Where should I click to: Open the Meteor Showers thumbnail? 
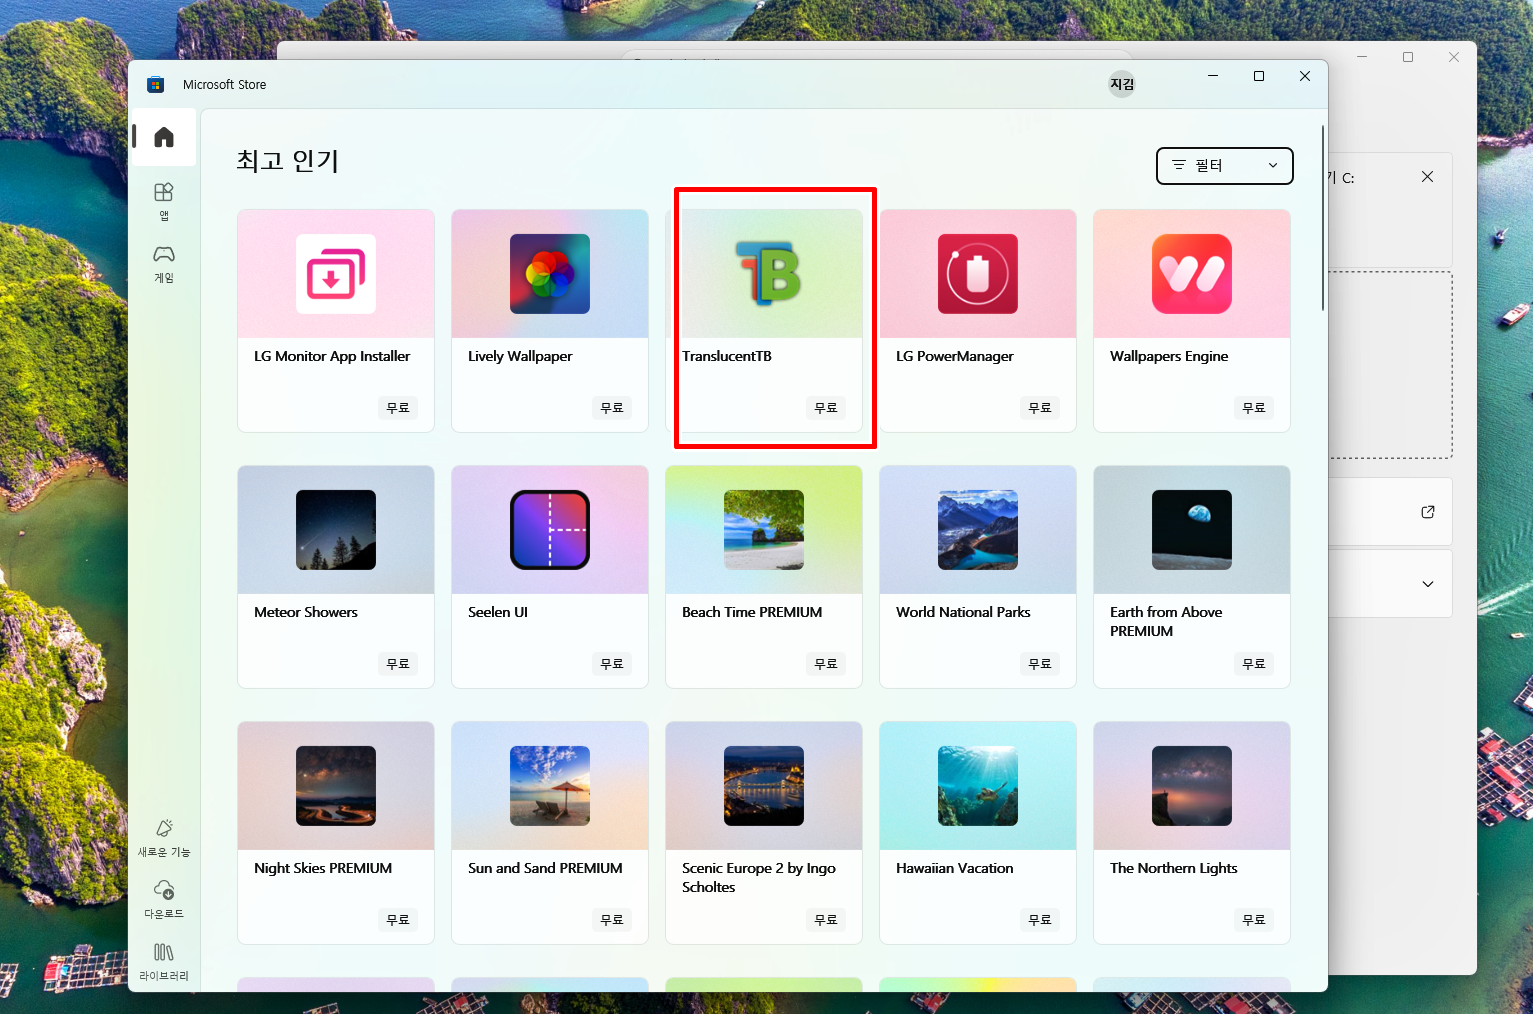tap(336, 530)
